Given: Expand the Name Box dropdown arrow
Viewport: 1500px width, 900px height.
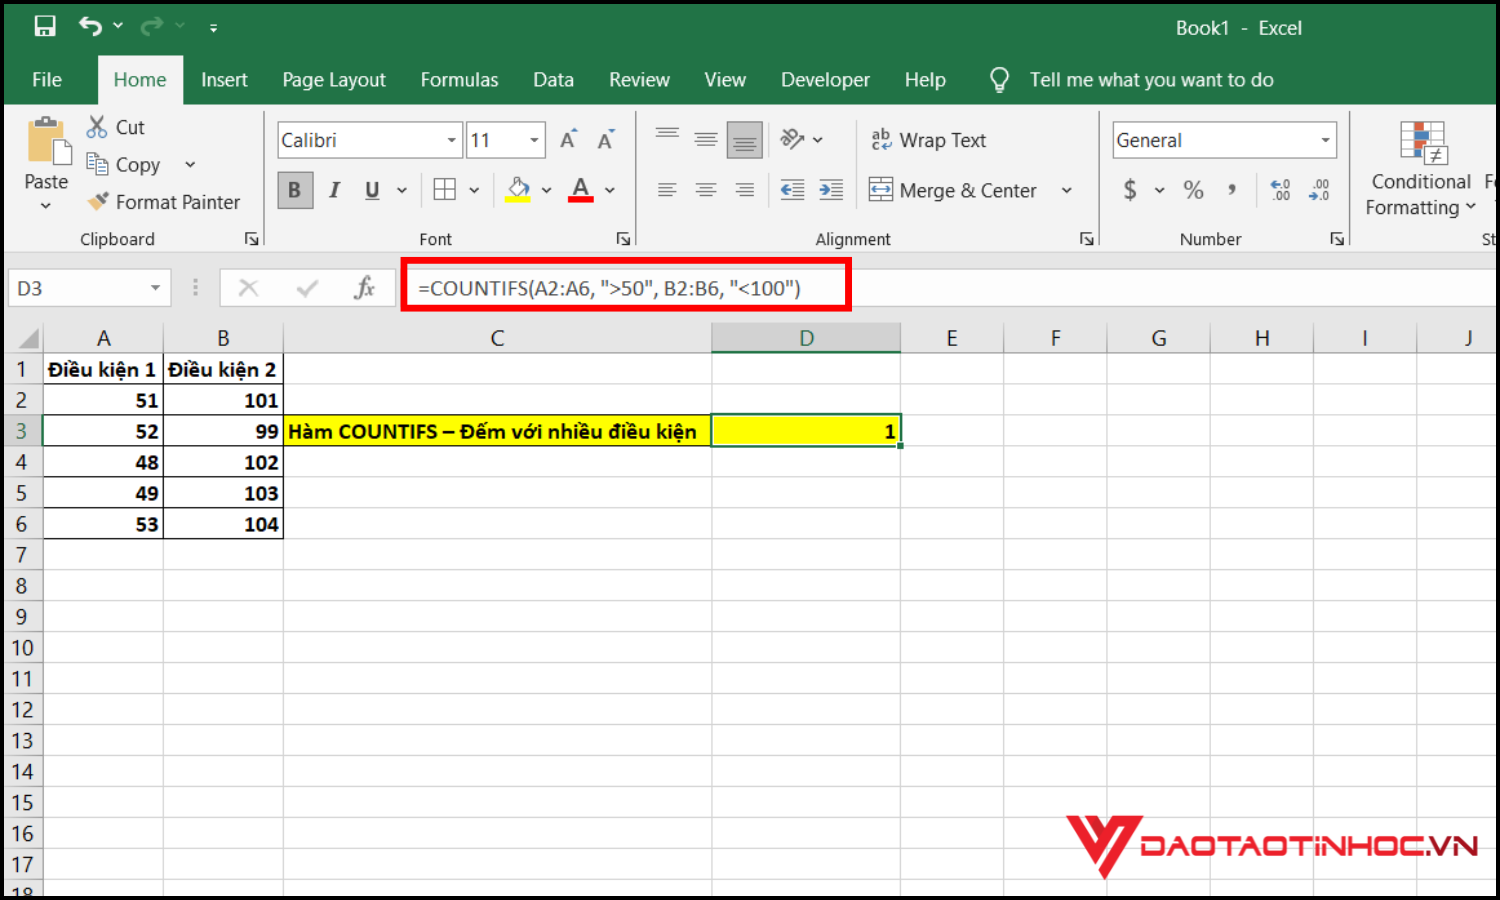Looking at the screenshot, I should (155, 288).
